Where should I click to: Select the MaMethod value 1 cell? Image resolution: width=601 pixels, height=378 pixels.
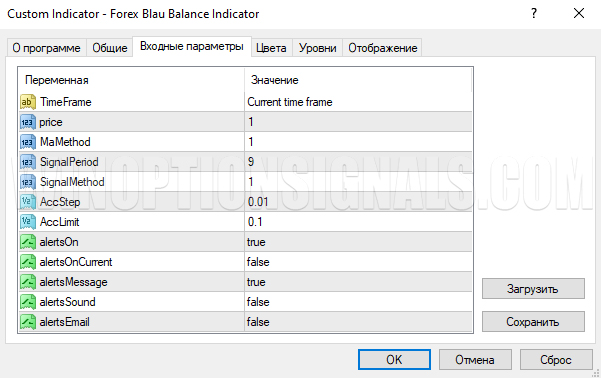pyautogui.click(x=358, y=142)
